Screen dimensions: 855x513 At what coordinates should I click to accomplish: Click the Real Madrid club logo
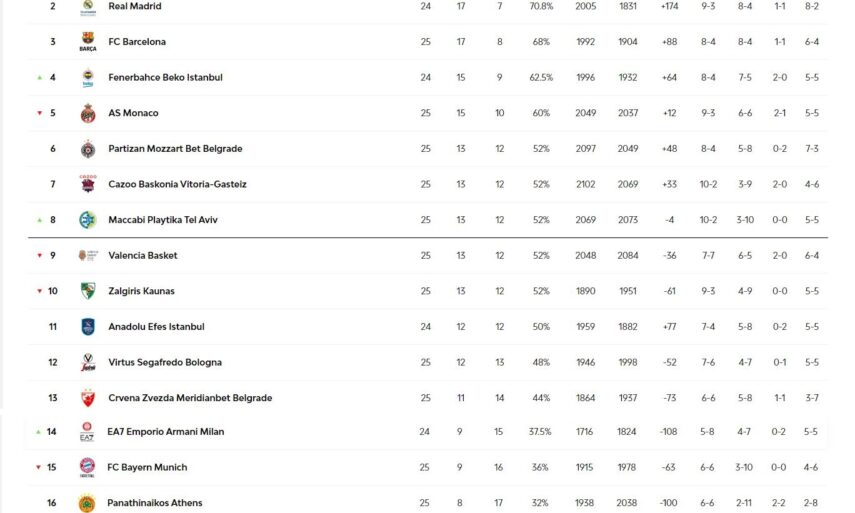87,7
